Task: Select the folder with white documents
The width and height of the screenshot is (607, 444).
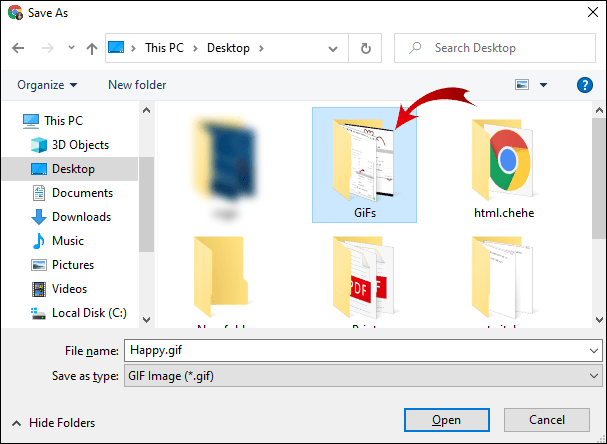Action: coord(502,276)
